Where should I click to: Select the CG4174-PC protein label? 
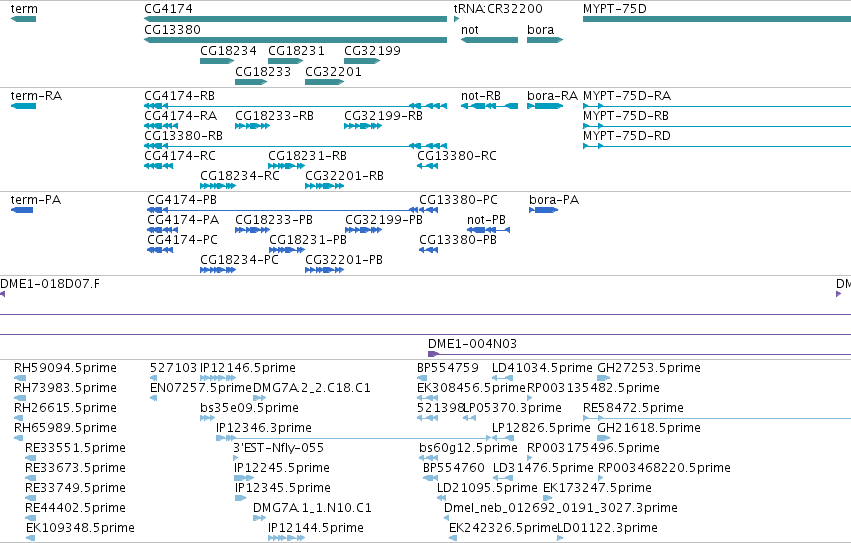click(x=182, y=240)
